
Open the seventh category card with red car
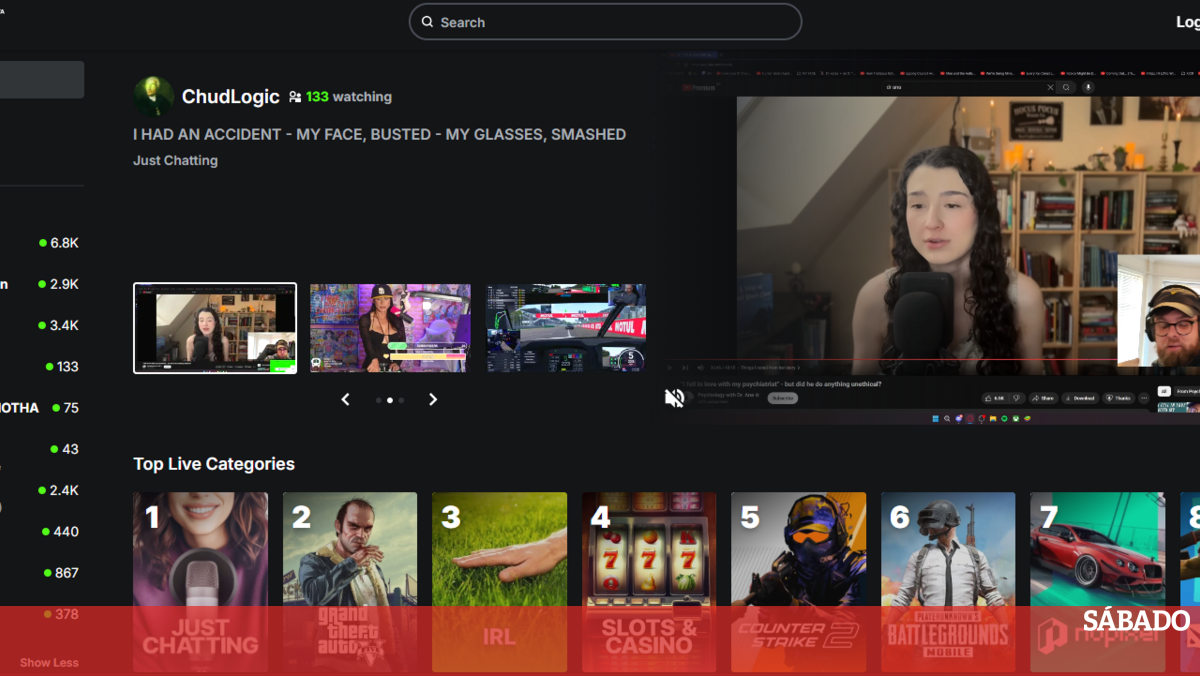pos(1097,582)
